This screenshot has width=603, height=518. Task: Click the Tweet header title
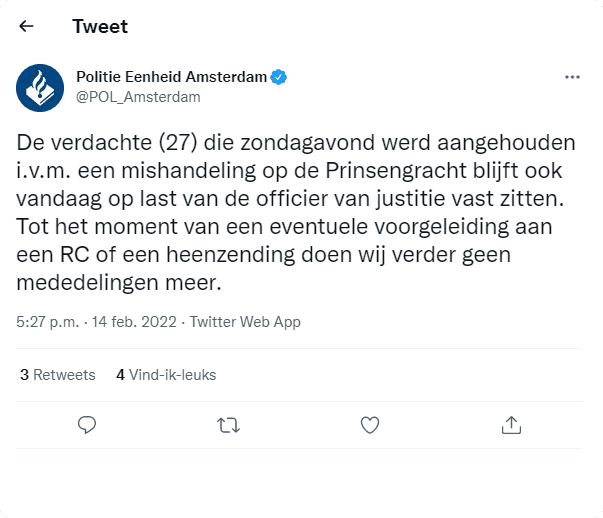coord(100,27)
